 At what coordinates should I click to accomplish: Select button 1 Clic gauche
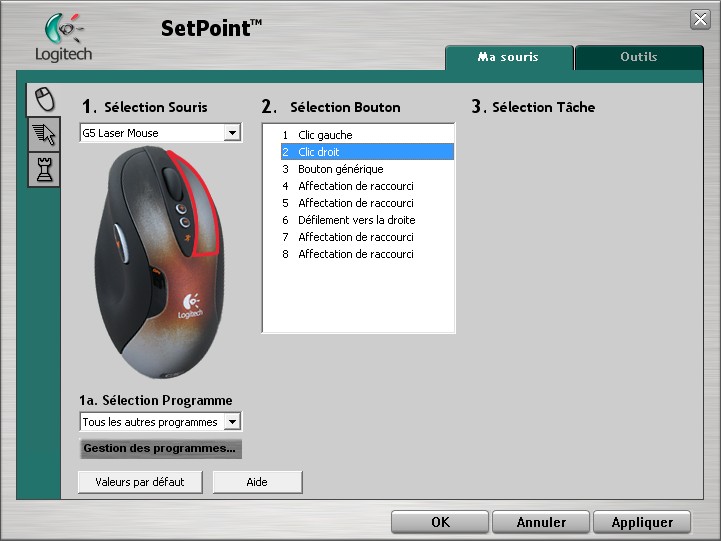click(367, 135)
